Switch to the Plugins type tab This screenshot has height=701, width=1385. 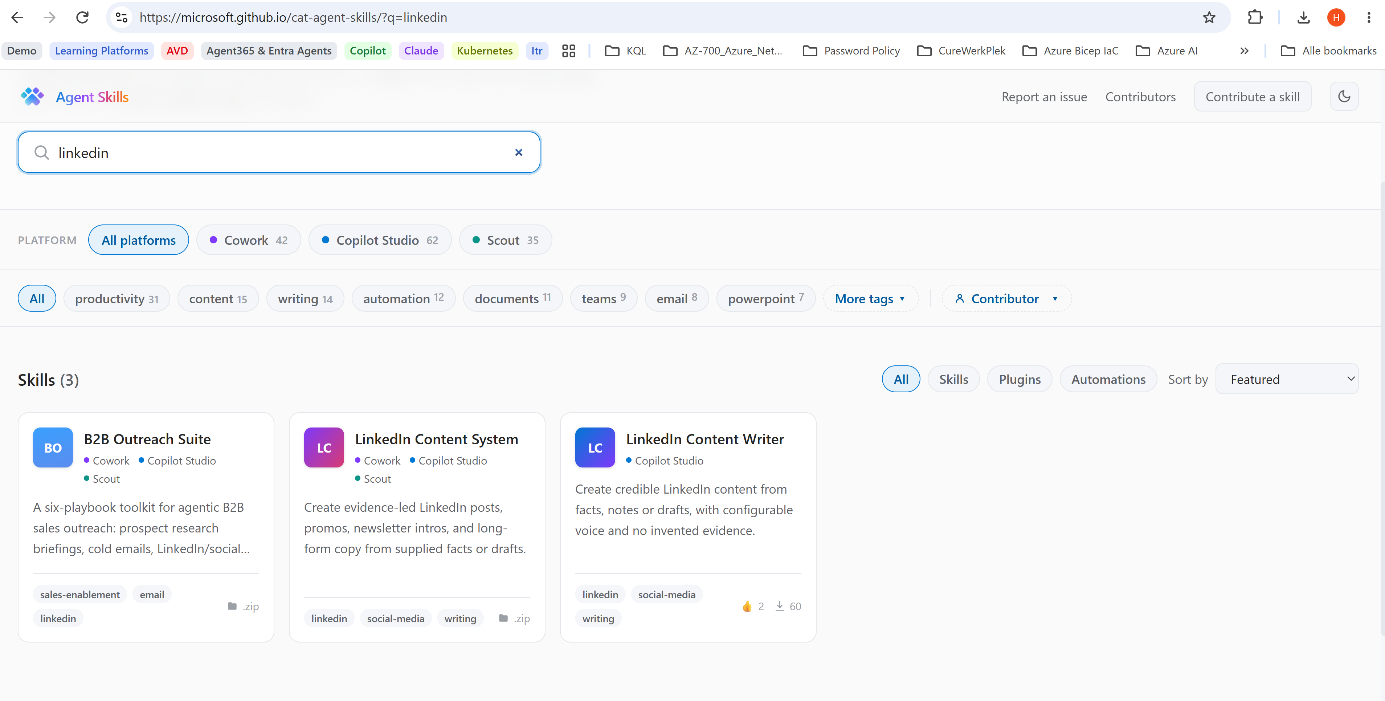click(x=1020, y=379)
